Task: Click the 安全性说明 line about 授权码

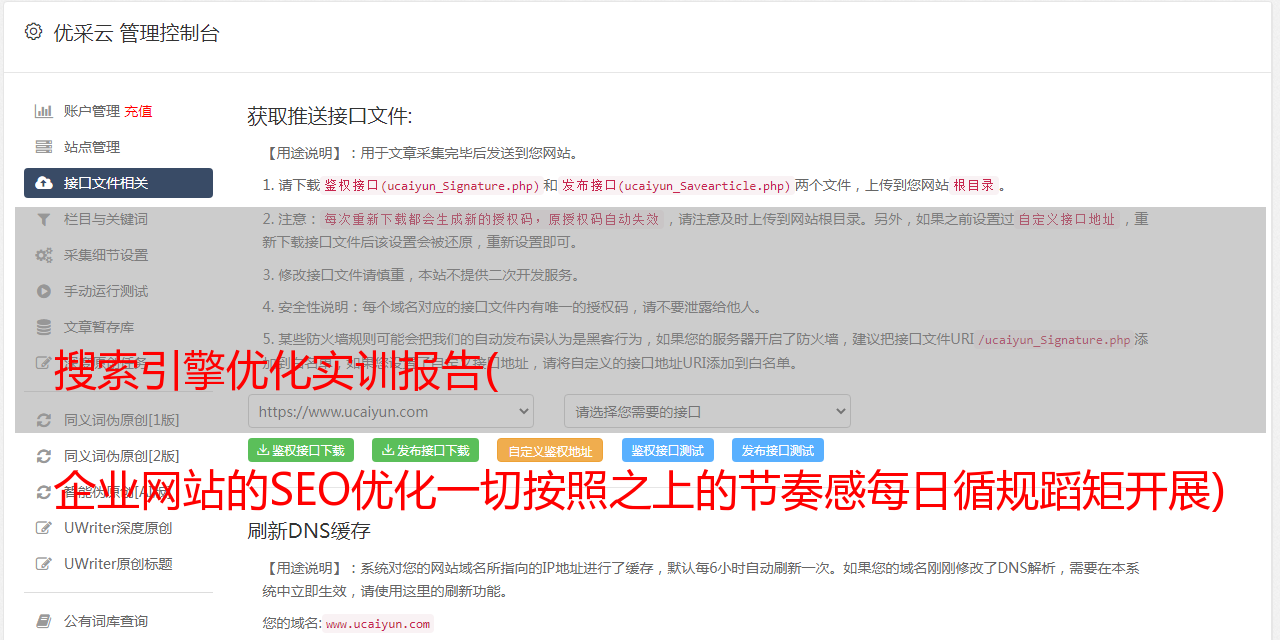Action: (x=512, y=307)
